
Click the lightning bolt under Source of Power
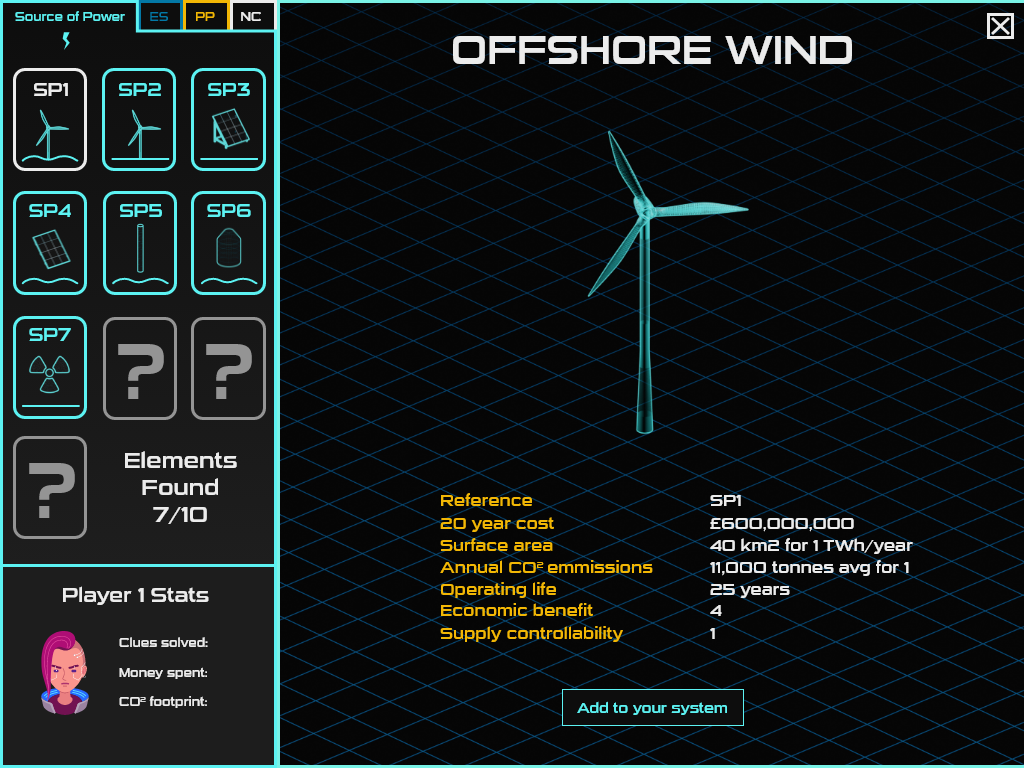(x=67, y=41)
